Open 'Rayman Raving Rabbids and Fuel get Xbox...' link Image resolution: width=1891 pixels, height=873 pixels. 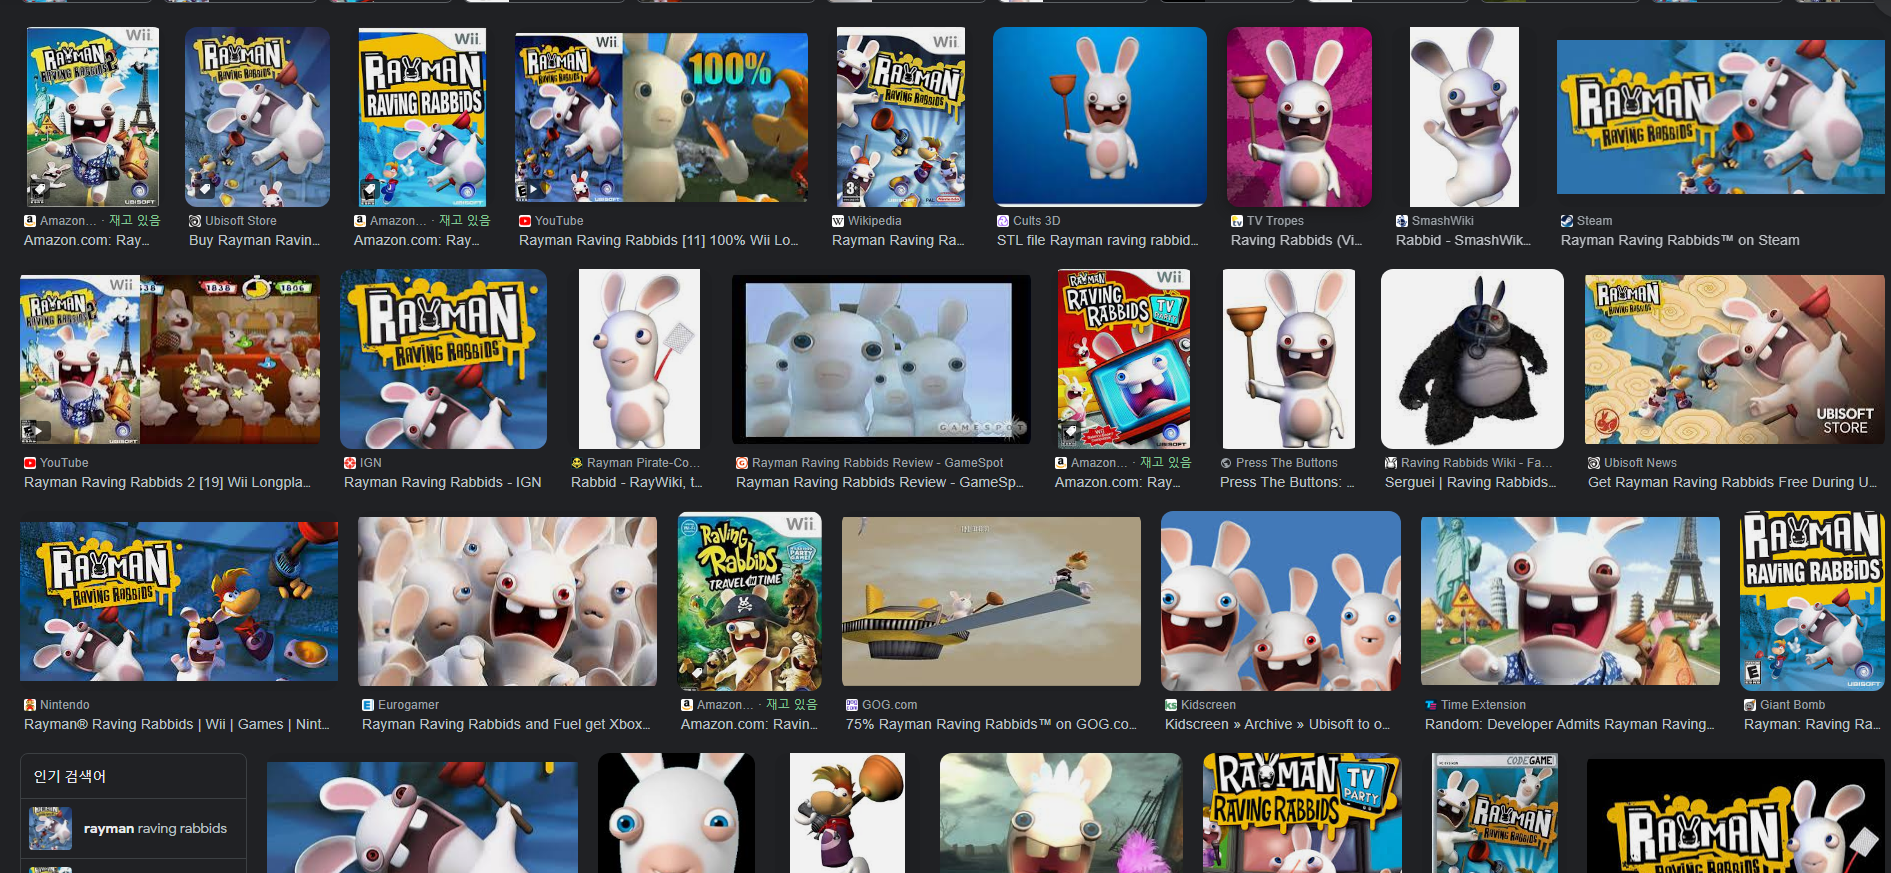[x=506, y=724]
